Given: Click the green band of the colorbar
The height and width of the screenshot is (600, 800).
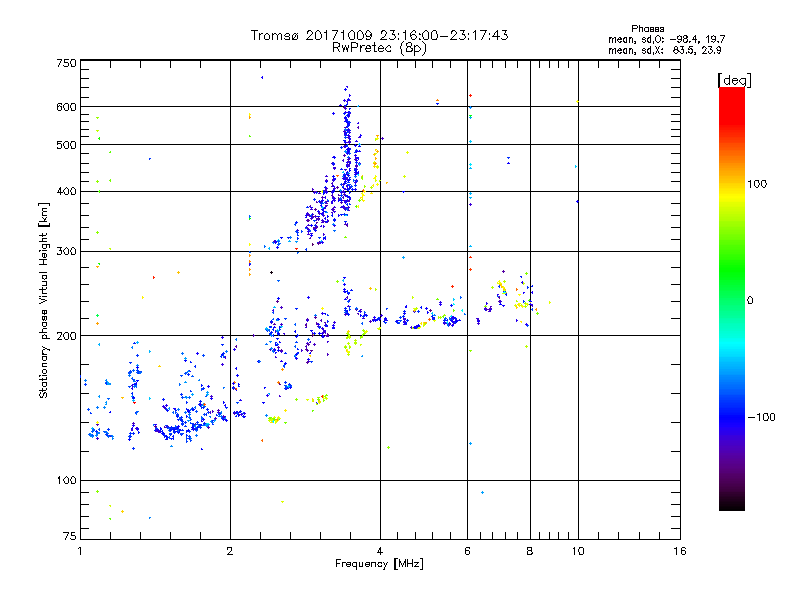Looking at the screenshot, I should click(732, 270).
